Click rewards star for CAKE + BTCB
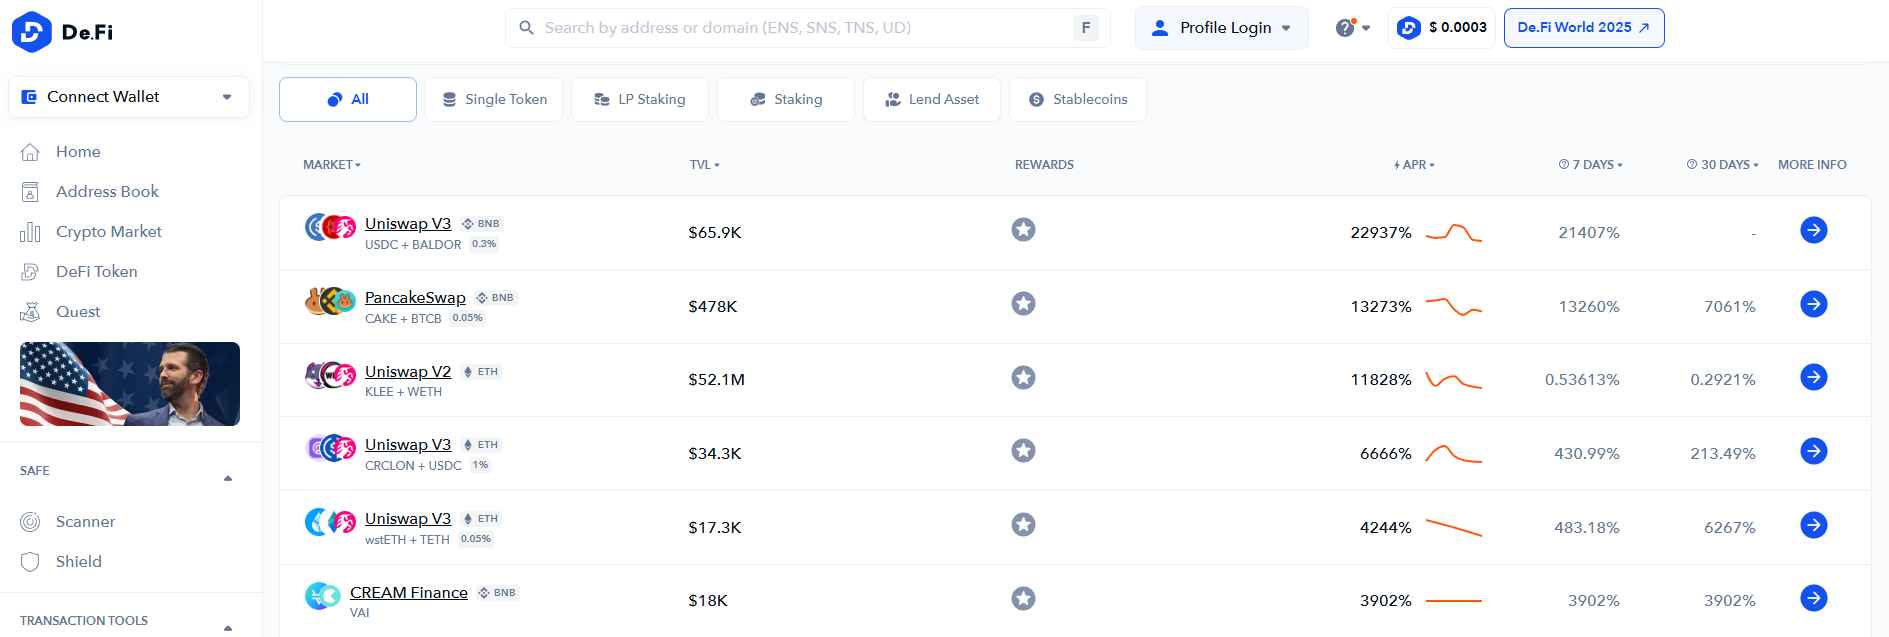Viewport: 1889px width, 637px height. (x=1023, y=304)
